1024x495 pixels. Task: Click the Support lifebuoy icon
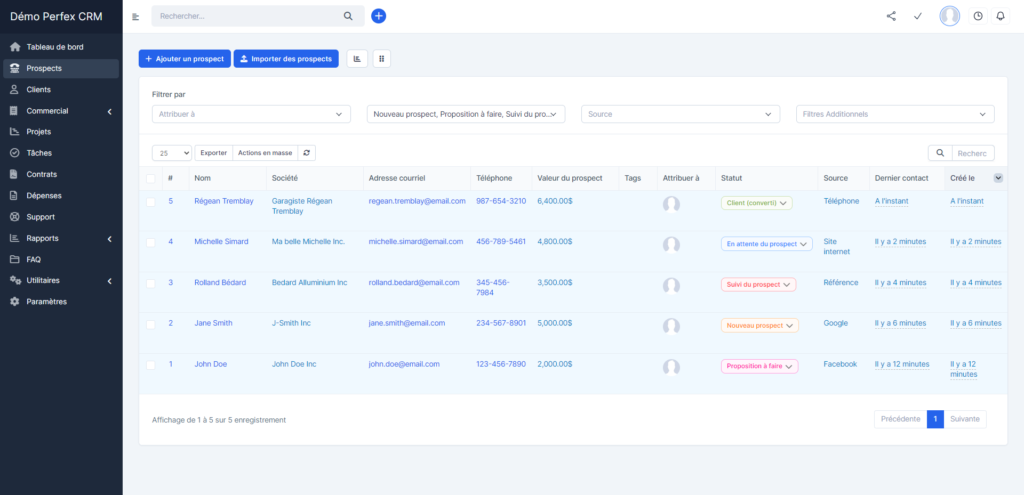click(15, 217)
